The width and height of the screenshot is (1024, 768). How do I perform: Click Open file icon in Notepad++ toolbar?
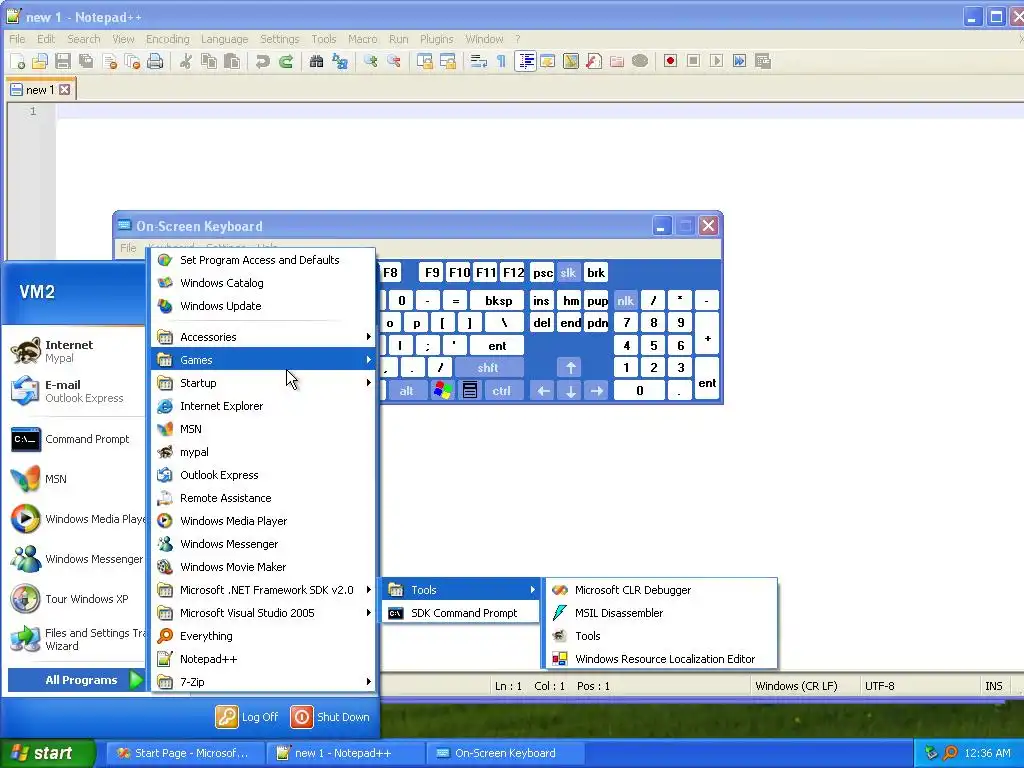(x=40, y=61)
